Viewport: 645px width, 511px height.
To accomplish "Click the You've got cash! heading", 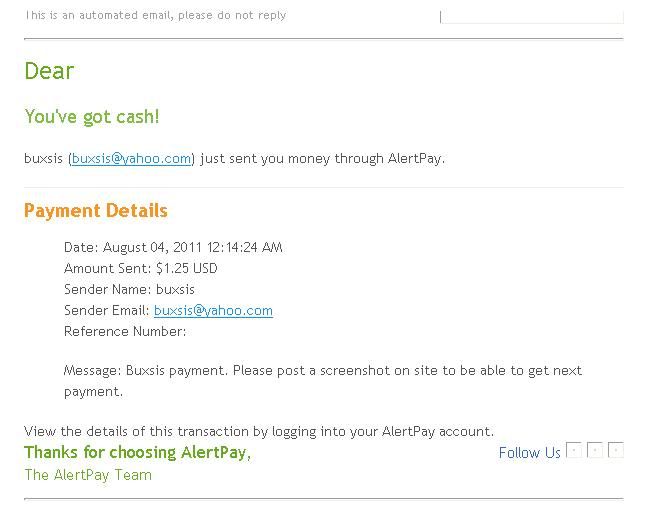I will [x=92, y=116].
